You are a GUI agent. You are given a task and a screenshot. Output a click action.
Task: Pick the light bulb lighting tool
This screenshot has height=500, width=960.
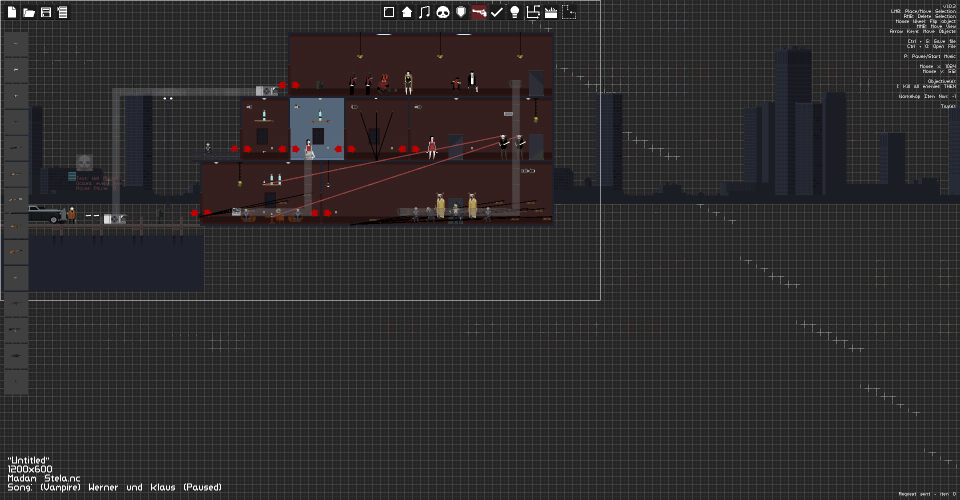point(515,12)
